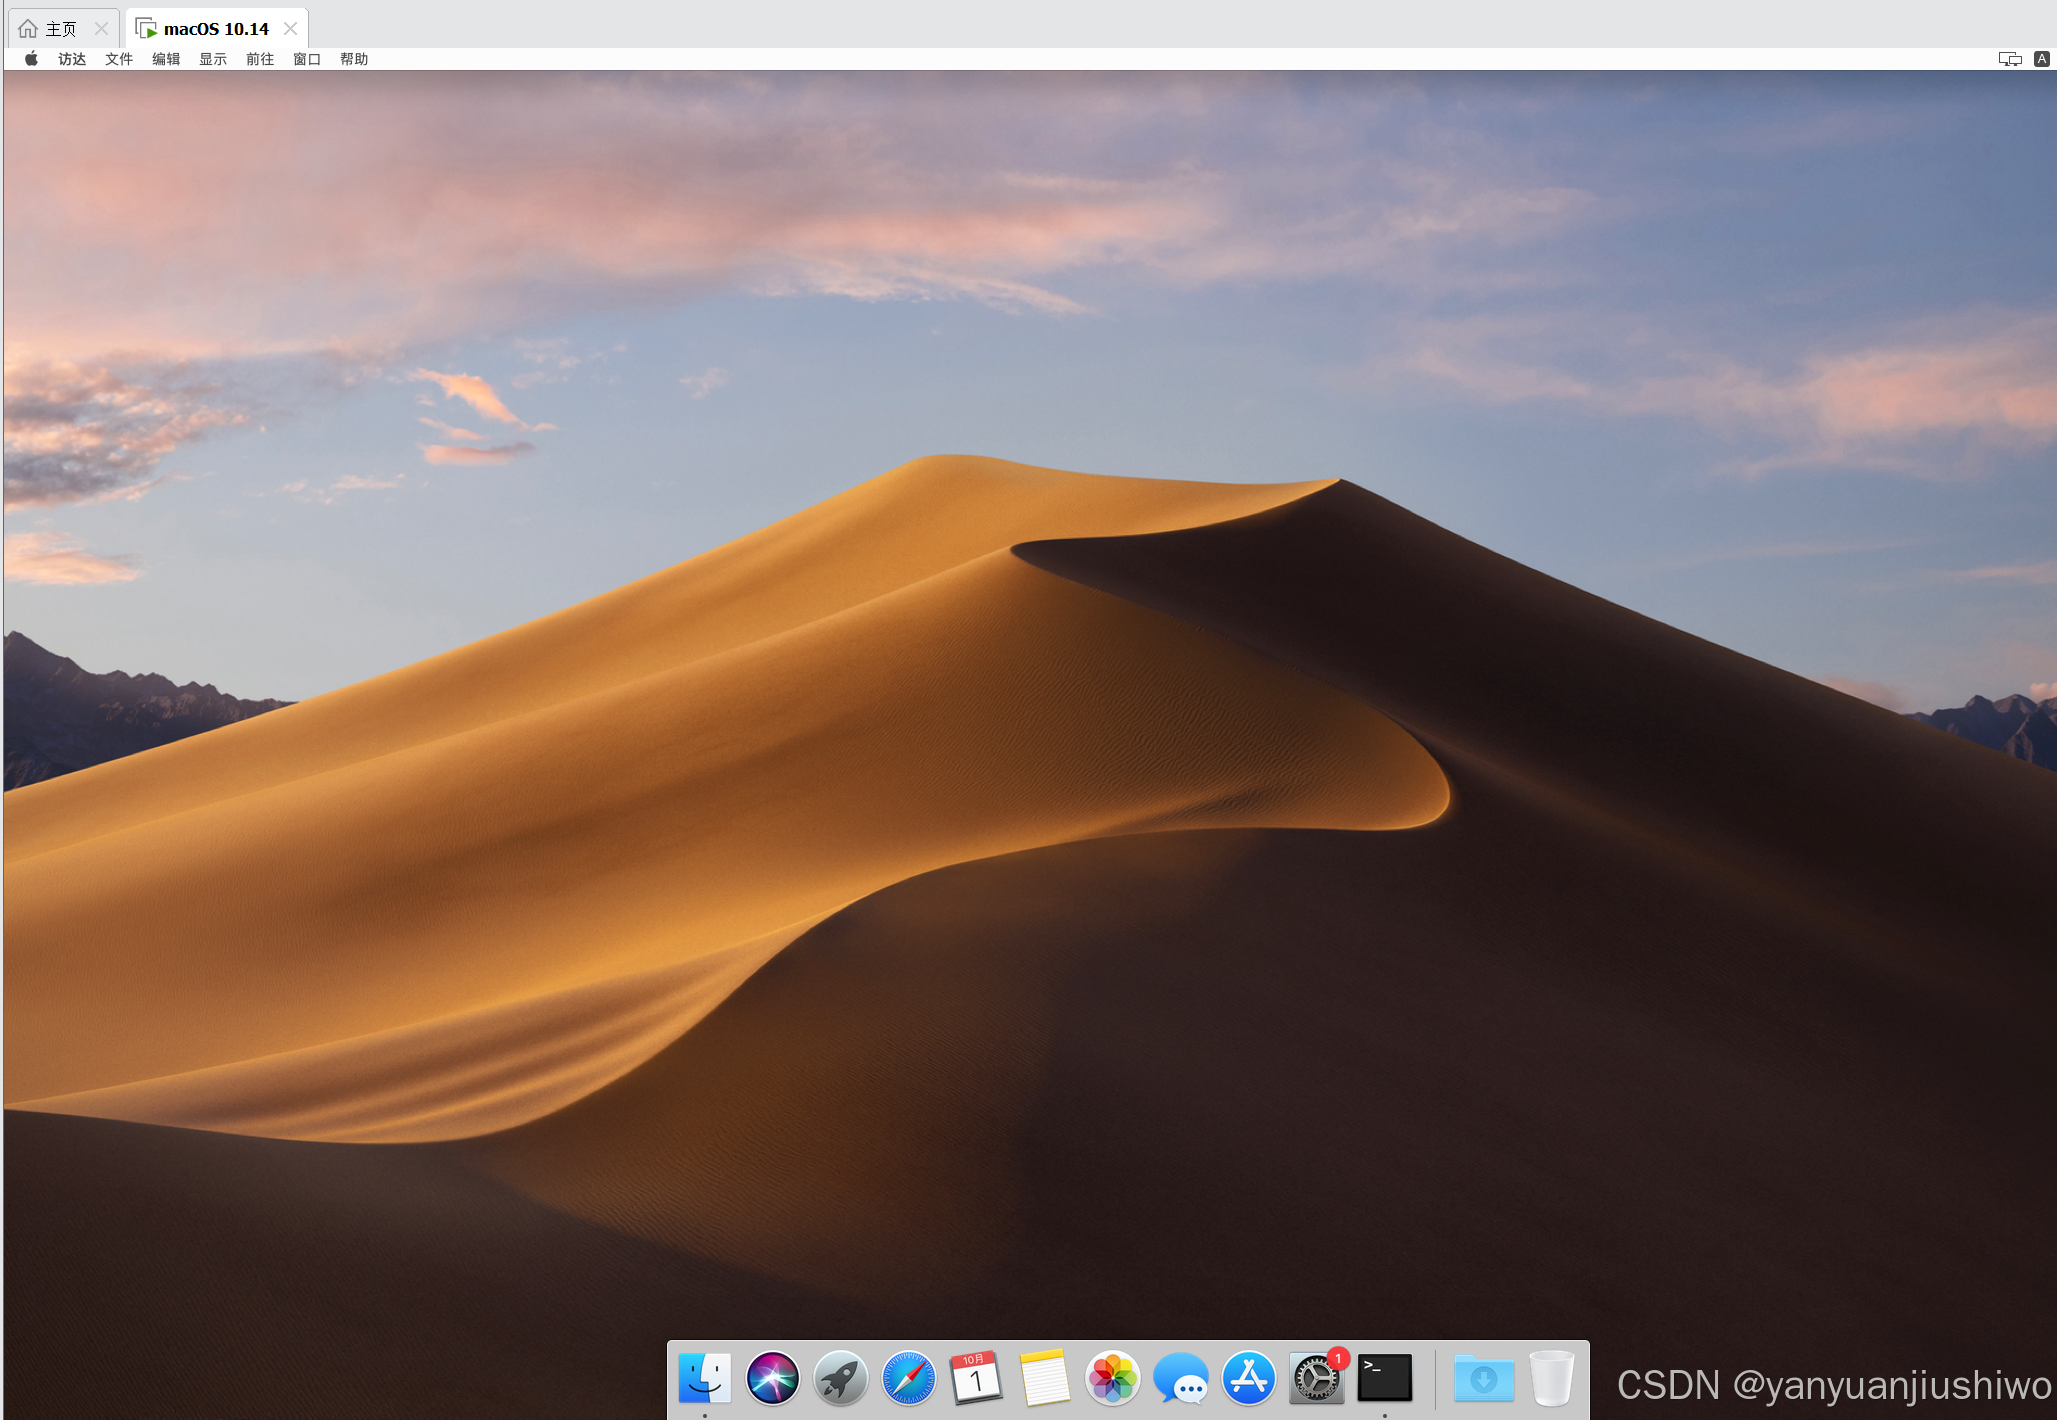Close the macOS 10.14 tab
This screenshot has height=1420, width=2057.
(x=290, y=28)
